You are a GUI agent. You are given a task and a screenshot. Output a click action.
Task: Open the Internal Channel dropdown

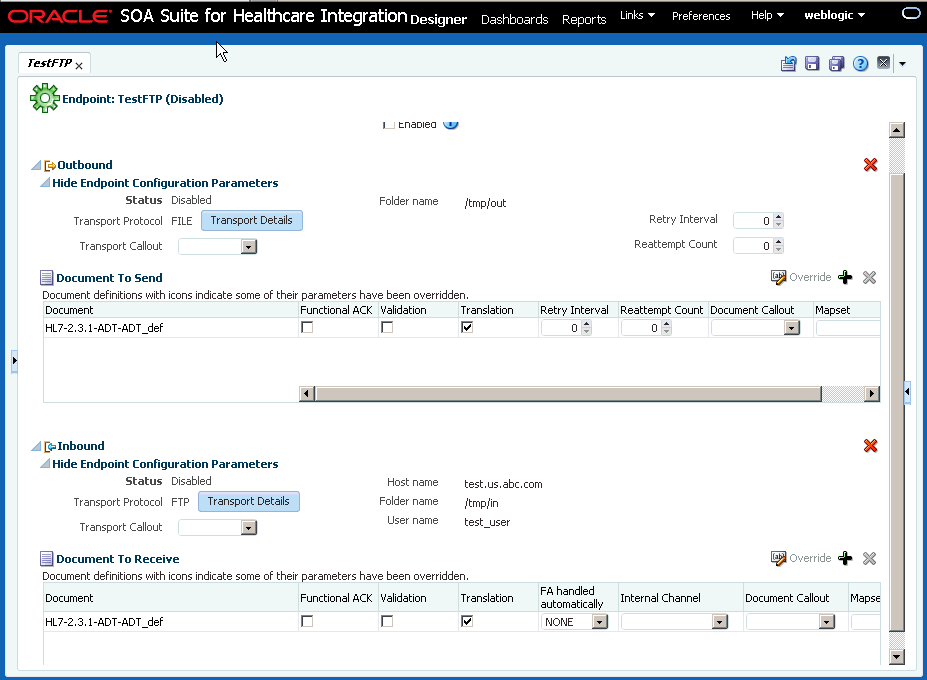[x=719, y=622]
